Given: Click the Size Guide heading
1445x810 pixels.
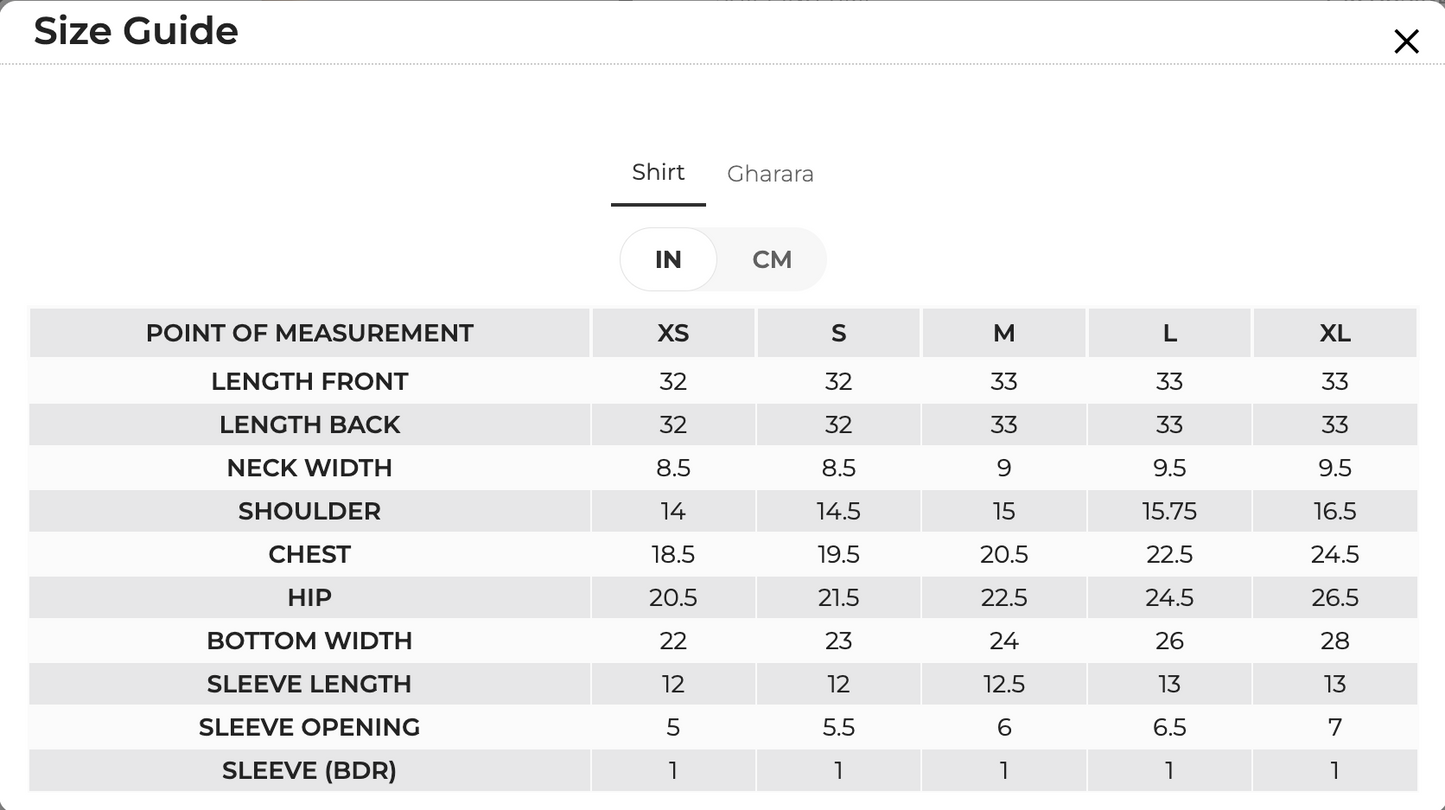Looking at the screenshot, I should [136, 31].
